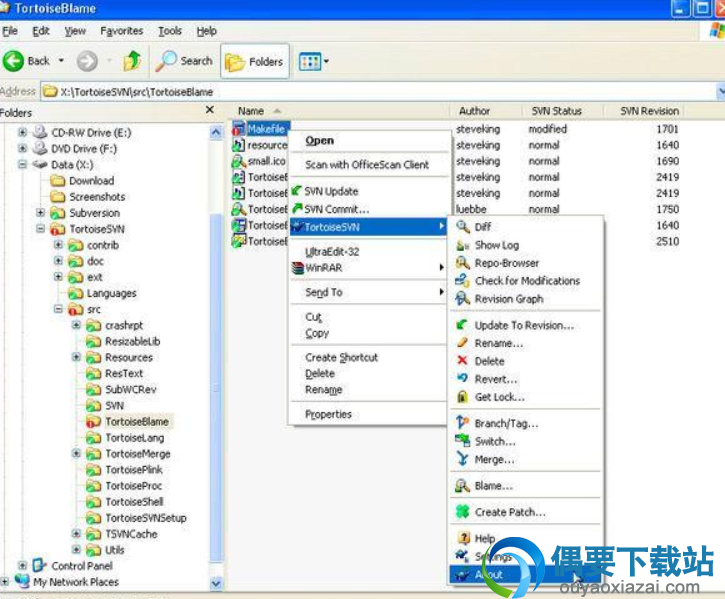Open the Tools menu

(170, 31)
